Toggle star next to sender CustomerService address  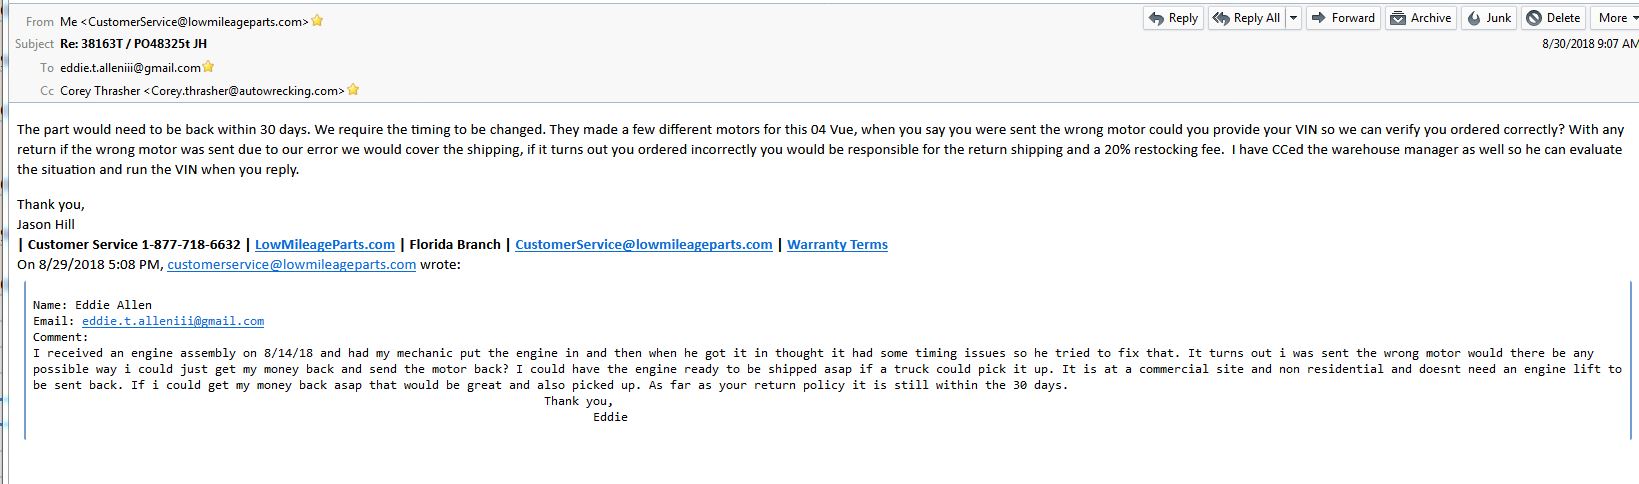(317, 20)
